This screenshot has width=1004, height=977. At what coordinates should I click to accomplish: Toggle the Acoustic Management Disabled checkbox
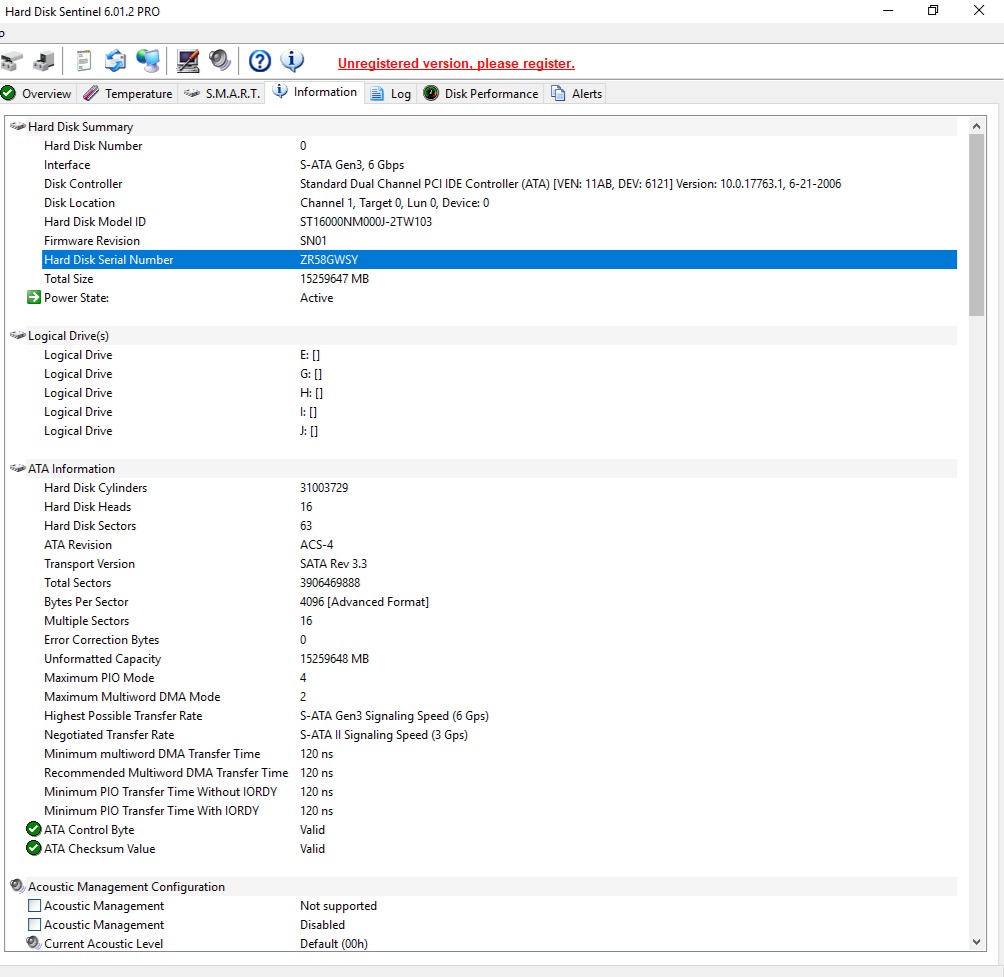pyautogui.click(x=35, y=925)
